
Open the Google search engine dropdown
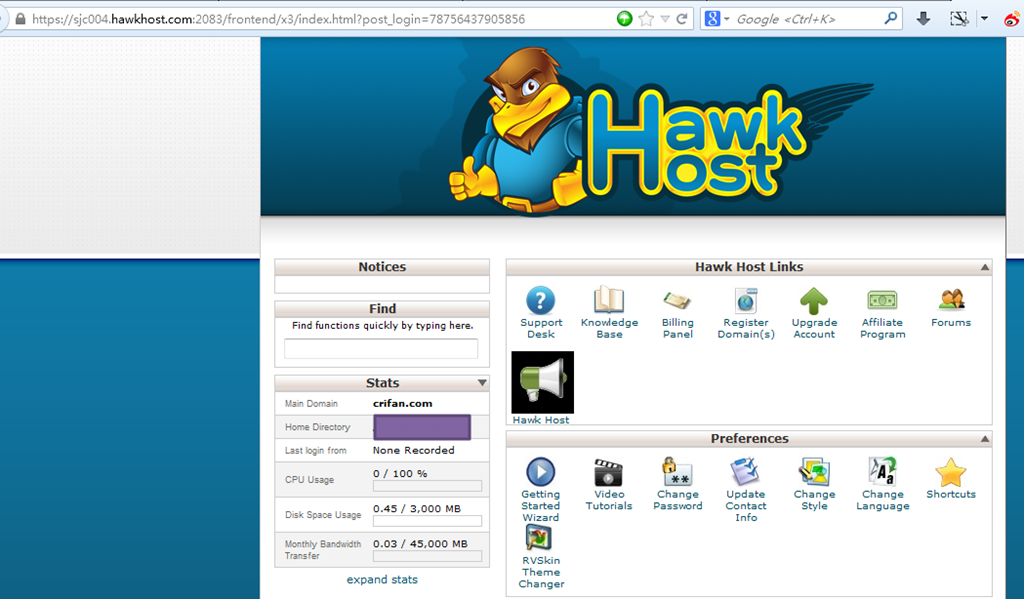[x=726, y=19]
